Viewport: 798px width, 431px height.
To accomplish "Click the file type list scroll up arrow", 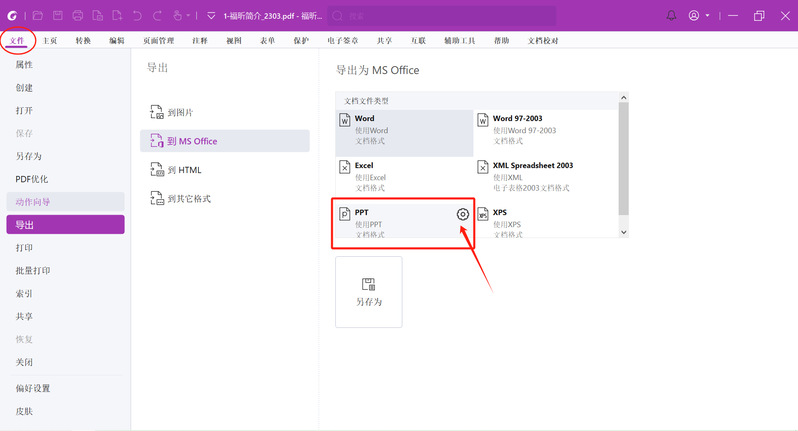I will coord(623,97).
